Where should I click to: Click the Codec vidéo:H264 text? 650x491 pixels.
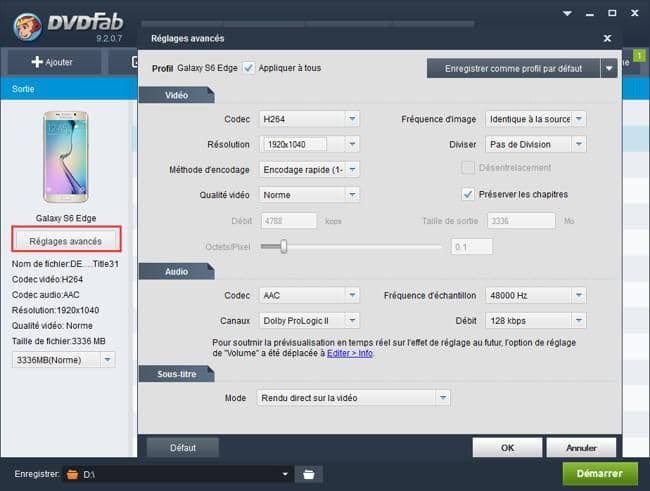(x=47, y=280)
